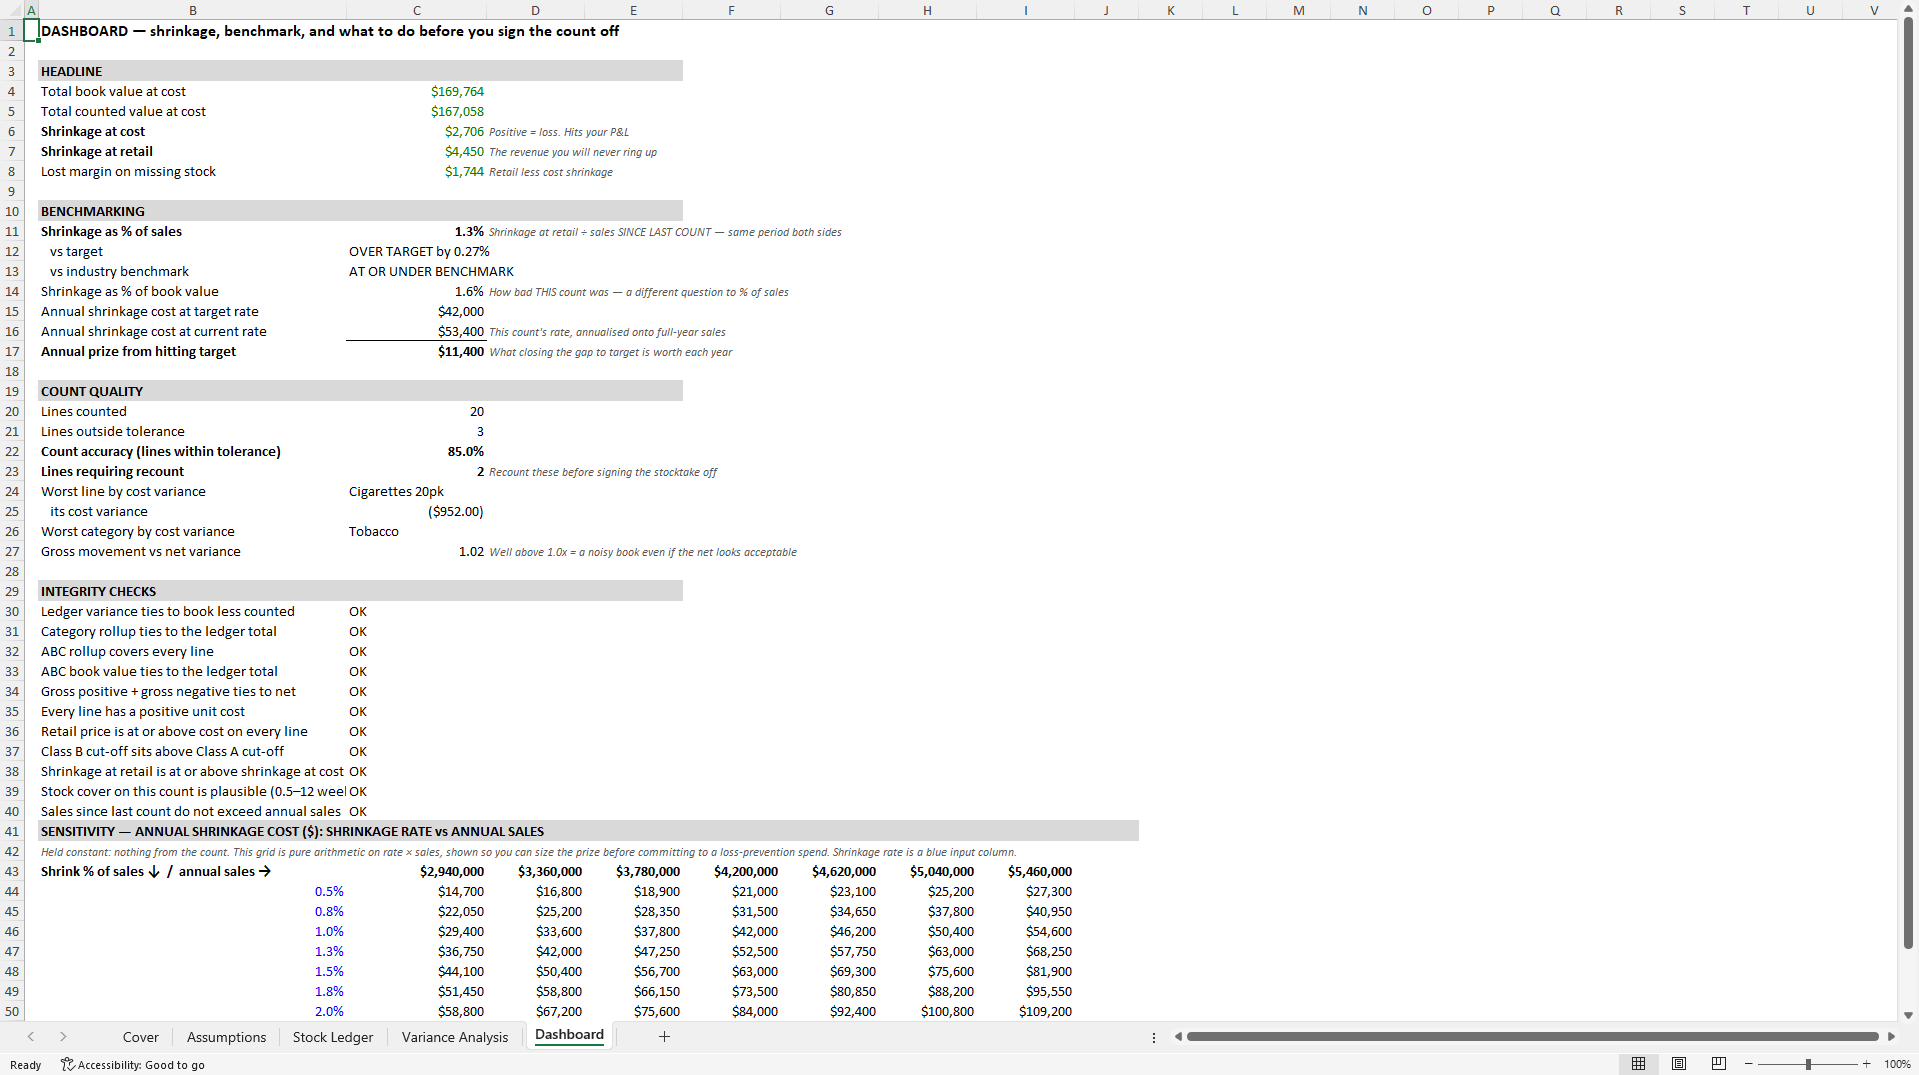The height and width of the screenshot is (1075, 1919).
Task: Select gross movement ratio 1.02
Action: (416, 551)
